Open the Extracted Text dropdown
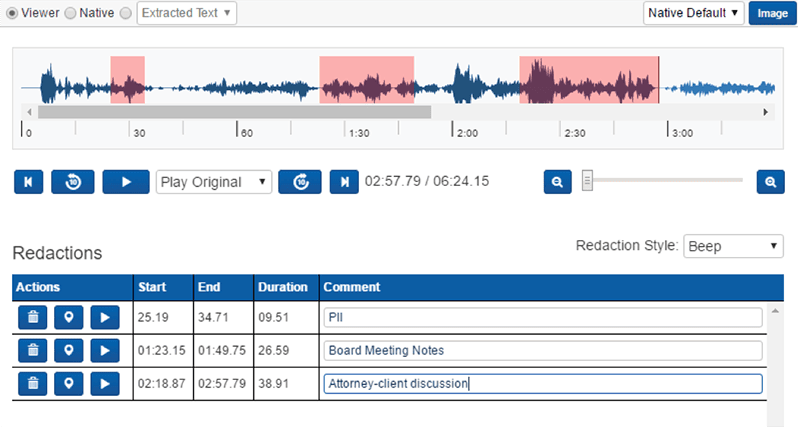The image size is (798, 427). [x=187, y=13]
